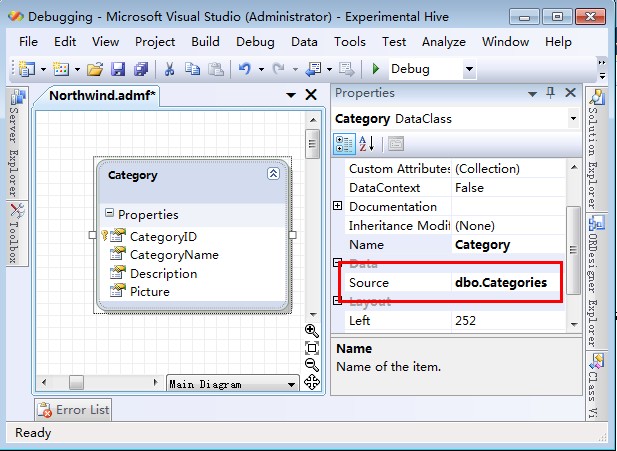Open the Tools menu
The width and height of the screenshot is (617, 451).
(x=350, y=42)
